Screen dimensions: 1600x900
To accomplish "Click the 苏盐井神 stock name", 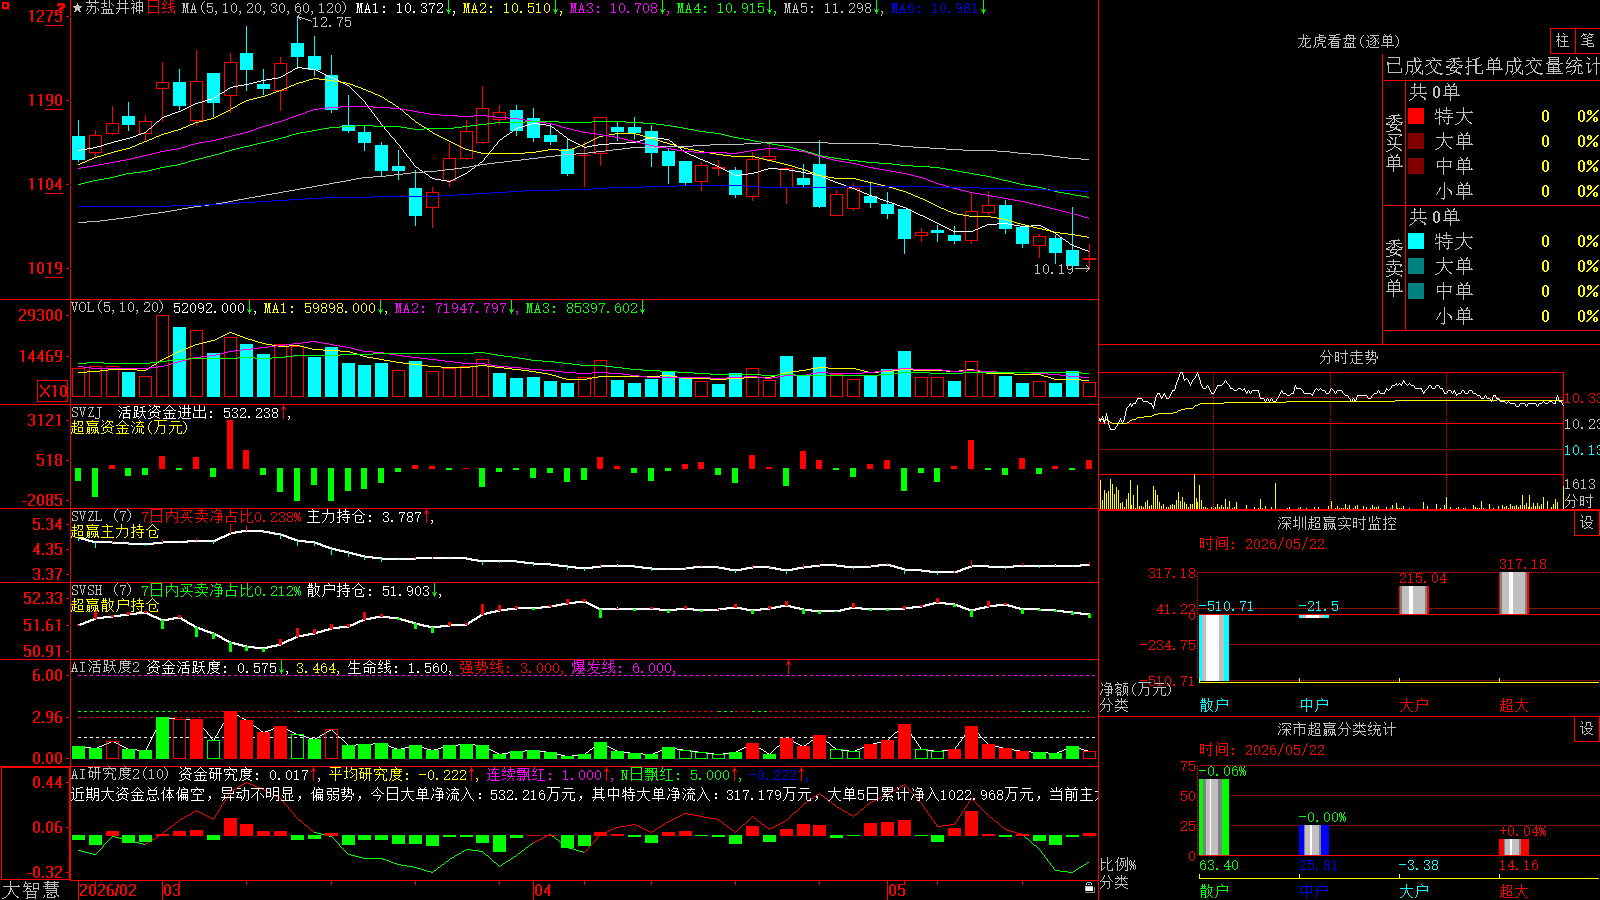I will pyautogui.click(x=115, y=8).
